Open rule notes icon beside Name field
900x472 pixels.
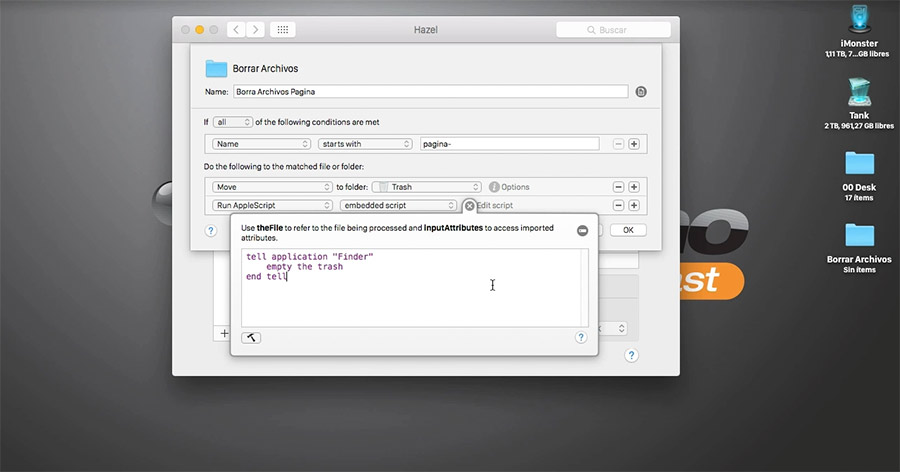click(641, 92)
